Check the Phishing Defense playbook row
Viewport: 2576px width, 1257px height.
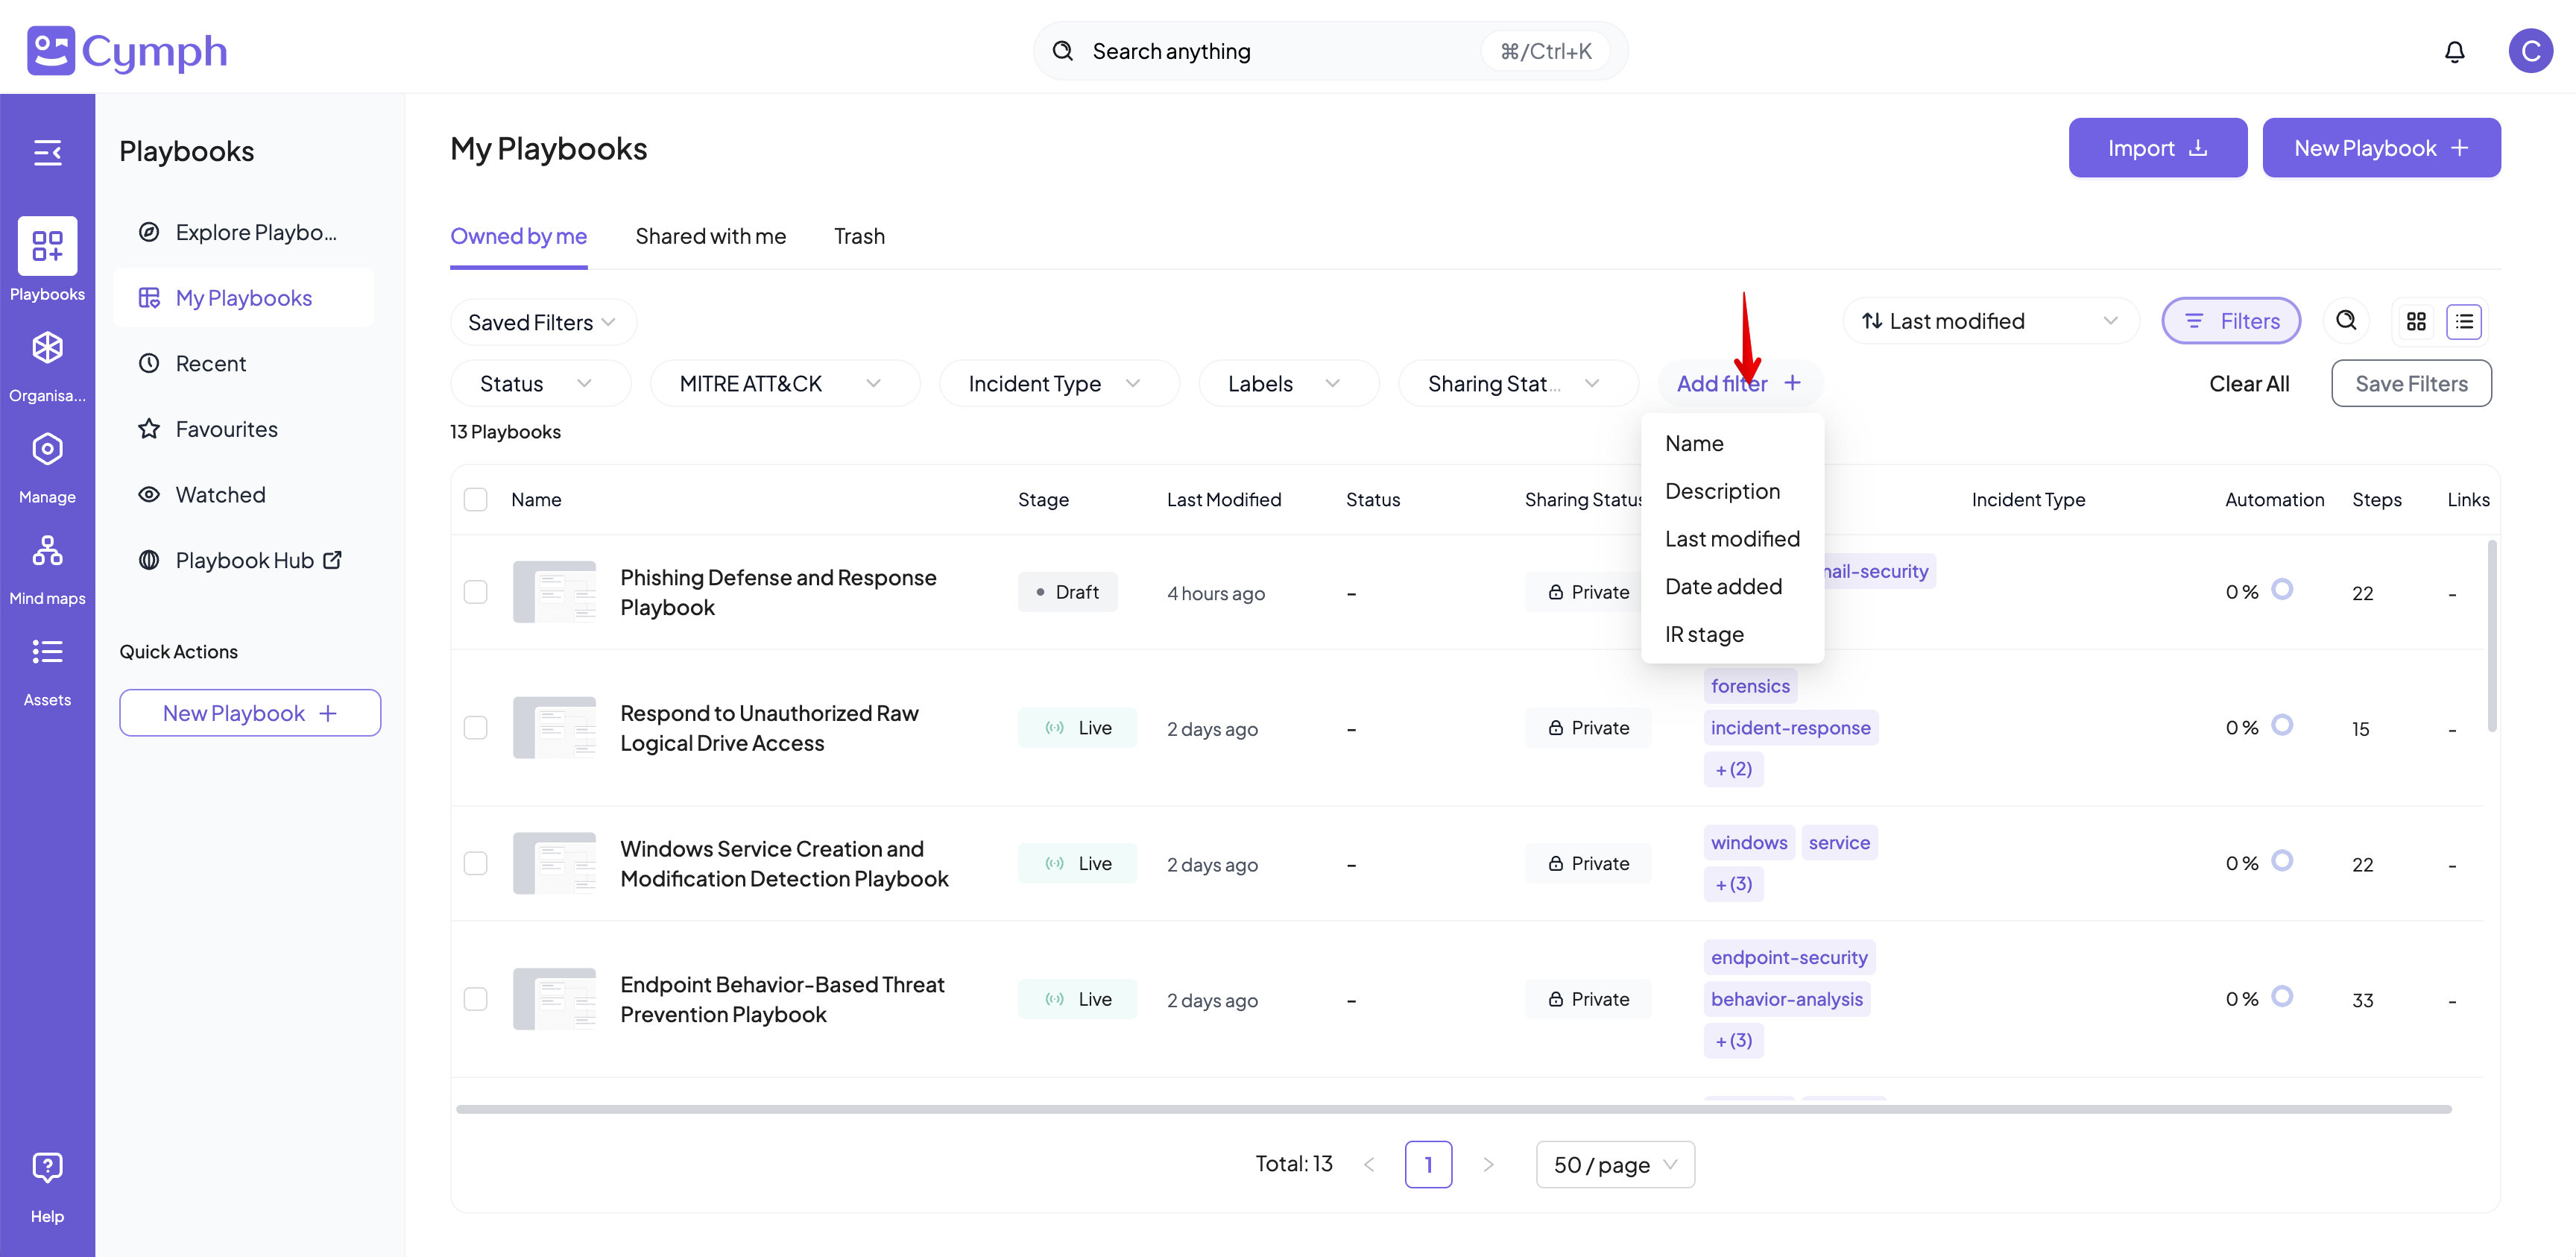tap(475, 592)
